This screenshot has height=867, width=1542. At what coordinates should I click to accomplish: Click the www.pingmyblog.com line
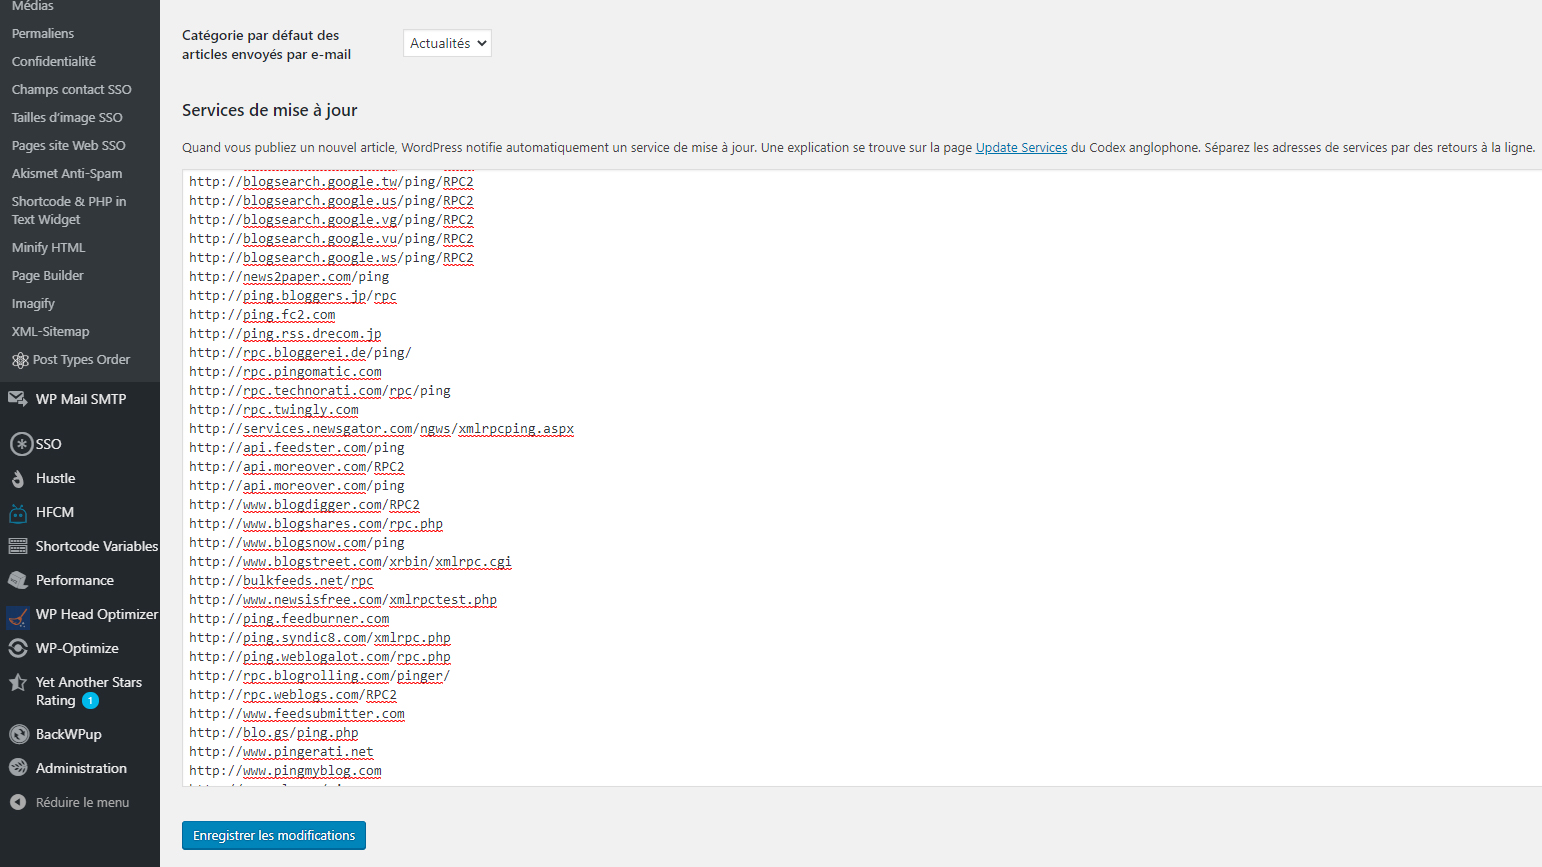point(285,771)
